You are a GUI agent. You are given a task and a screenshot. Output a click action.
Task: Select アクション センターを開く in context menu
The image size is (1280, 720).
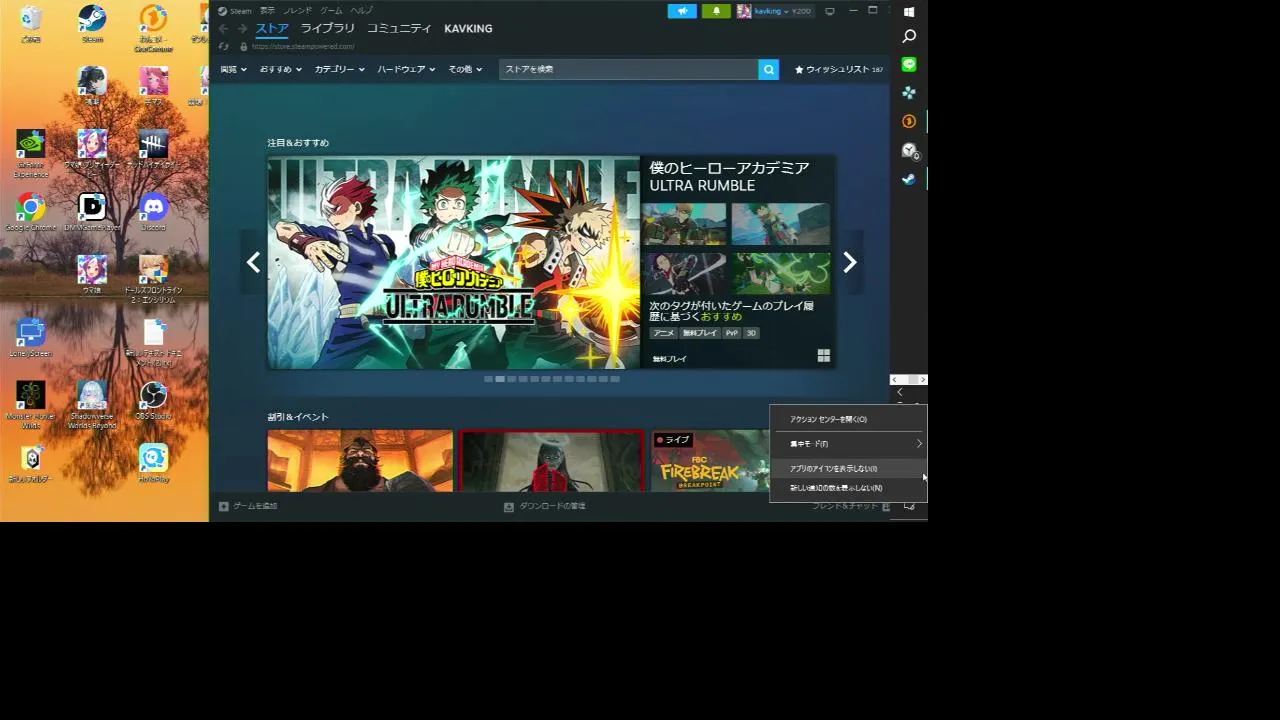[x=848, y=419]
